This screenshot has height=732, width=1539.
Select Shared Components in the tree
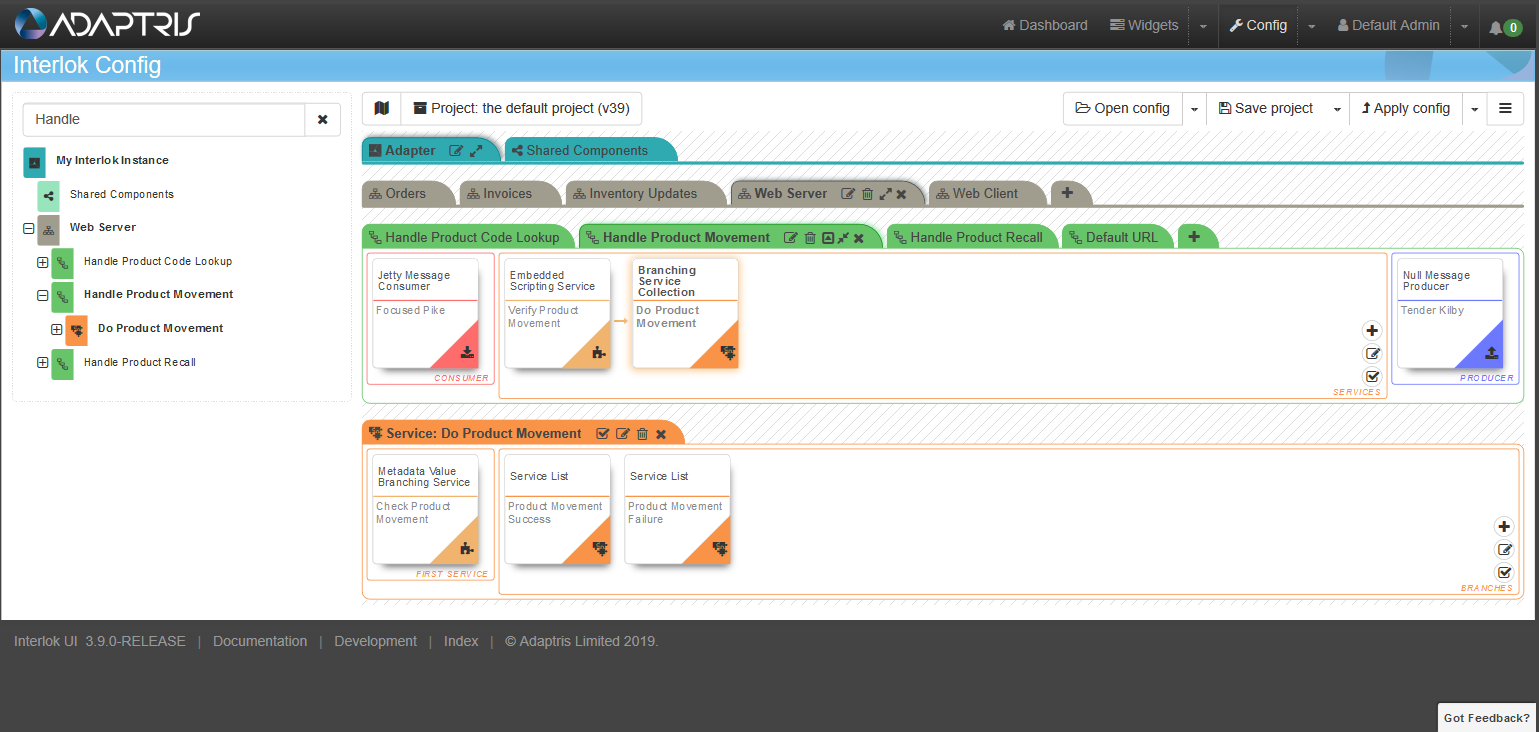tap(122, 195)
